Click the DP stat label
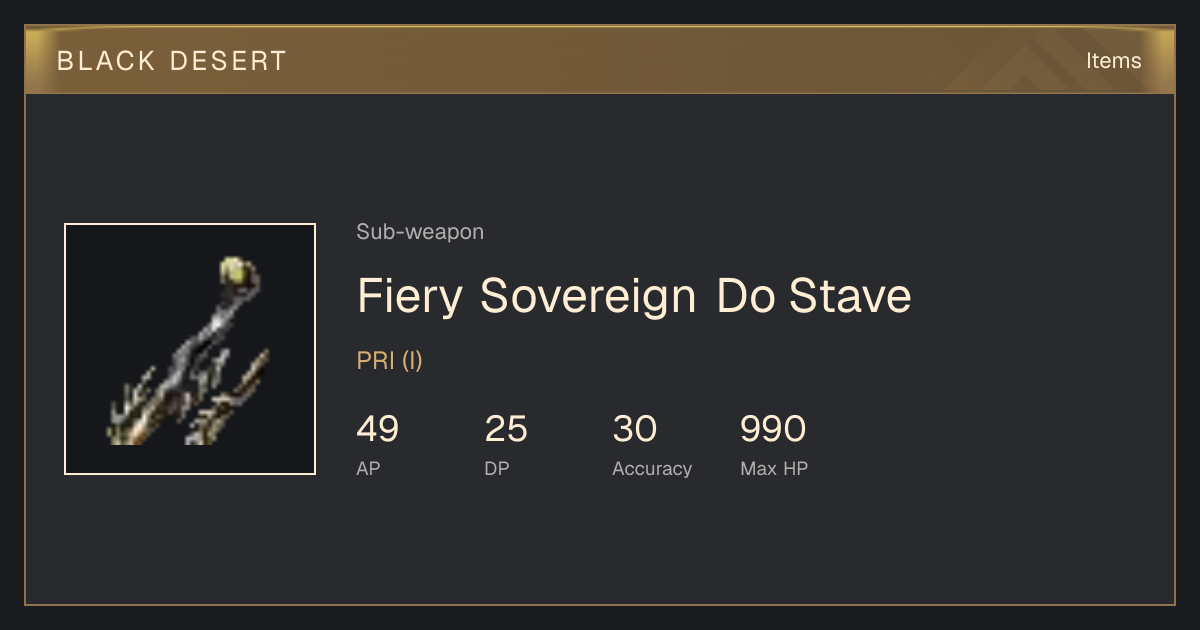The height and width of the screenshot is (630, 1200). 497,468
